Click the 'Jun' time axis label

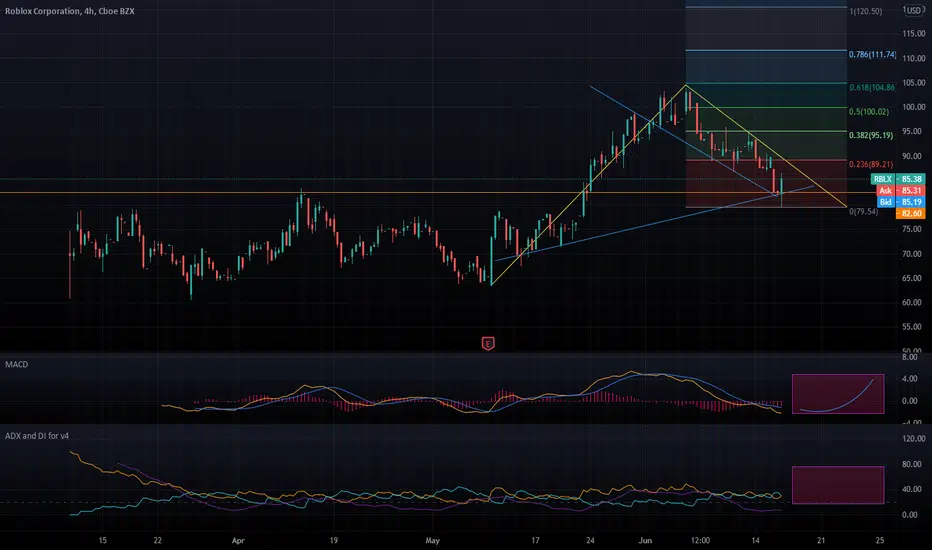tap(645, 540)
